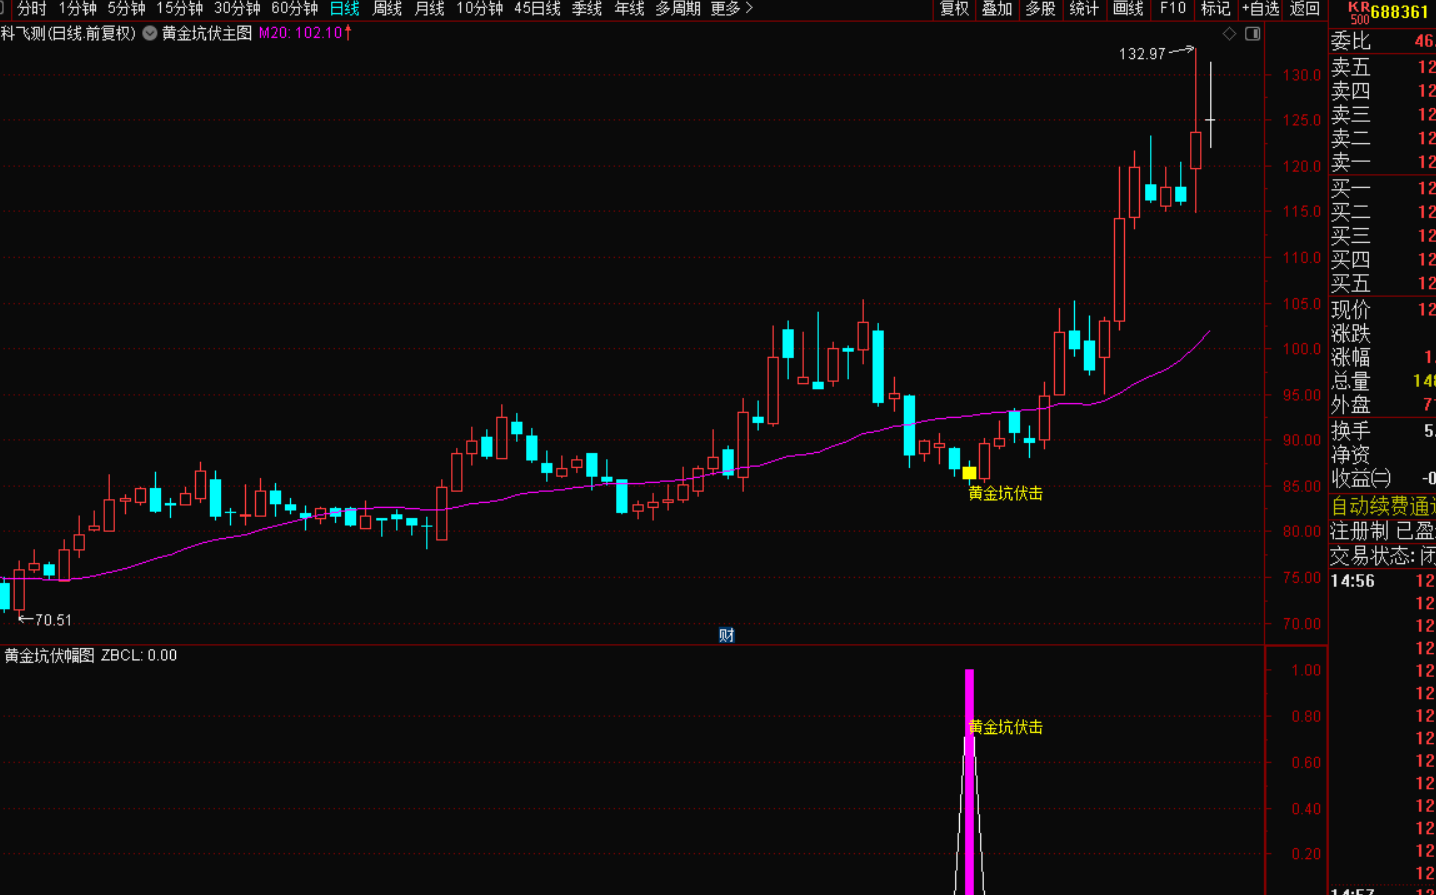Click the yellow 黄金坑伏击 signal candle
The width and height of the screenshot is (1436, 895).
(x=969, y=473)
